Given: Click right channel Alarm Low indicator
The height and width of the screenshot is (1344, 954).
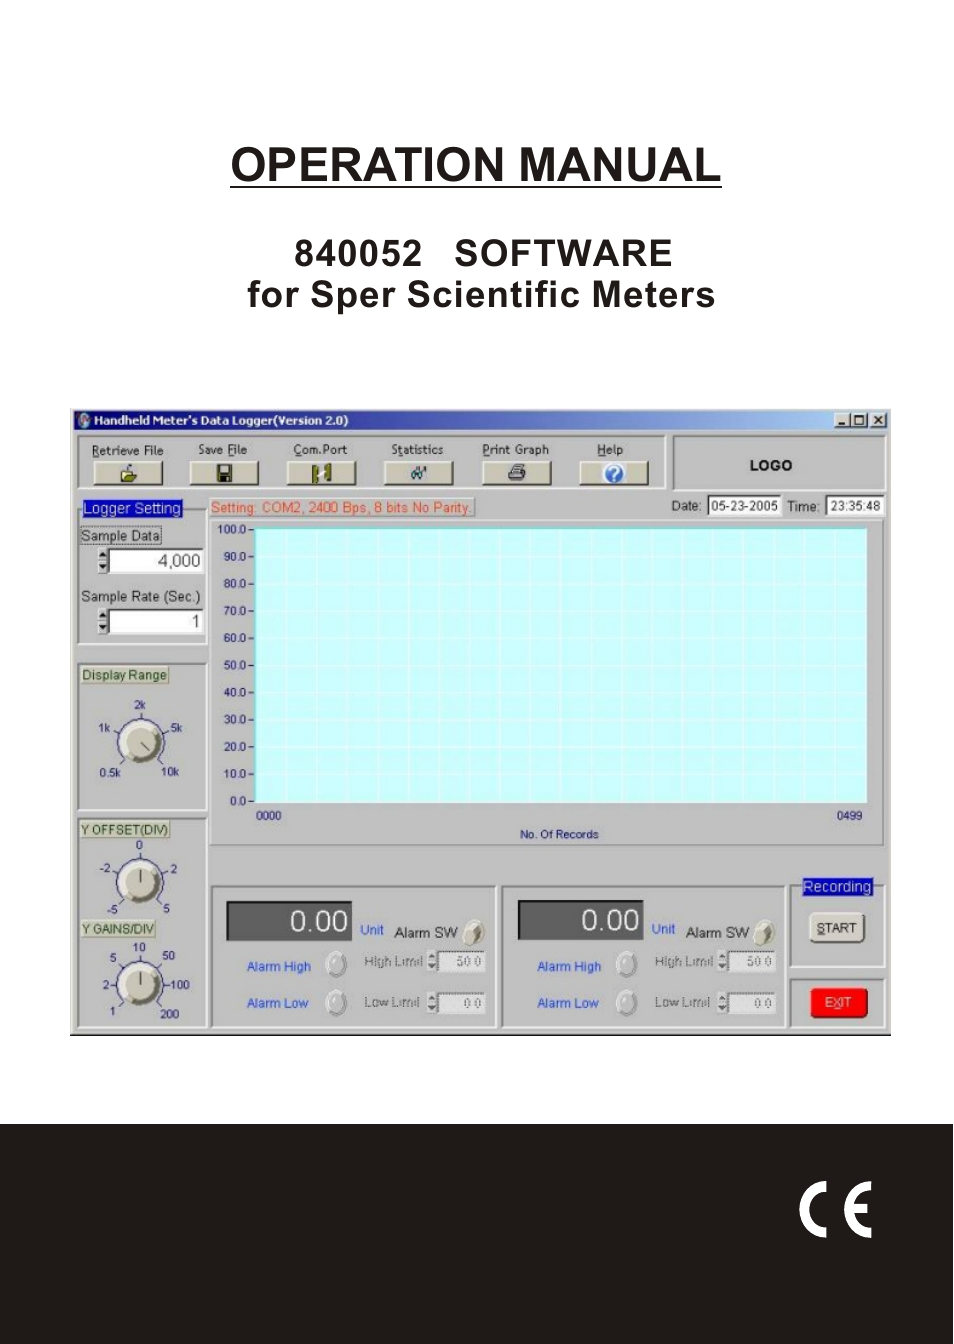Looking at the screenshot, I should tap(627, 1002).
